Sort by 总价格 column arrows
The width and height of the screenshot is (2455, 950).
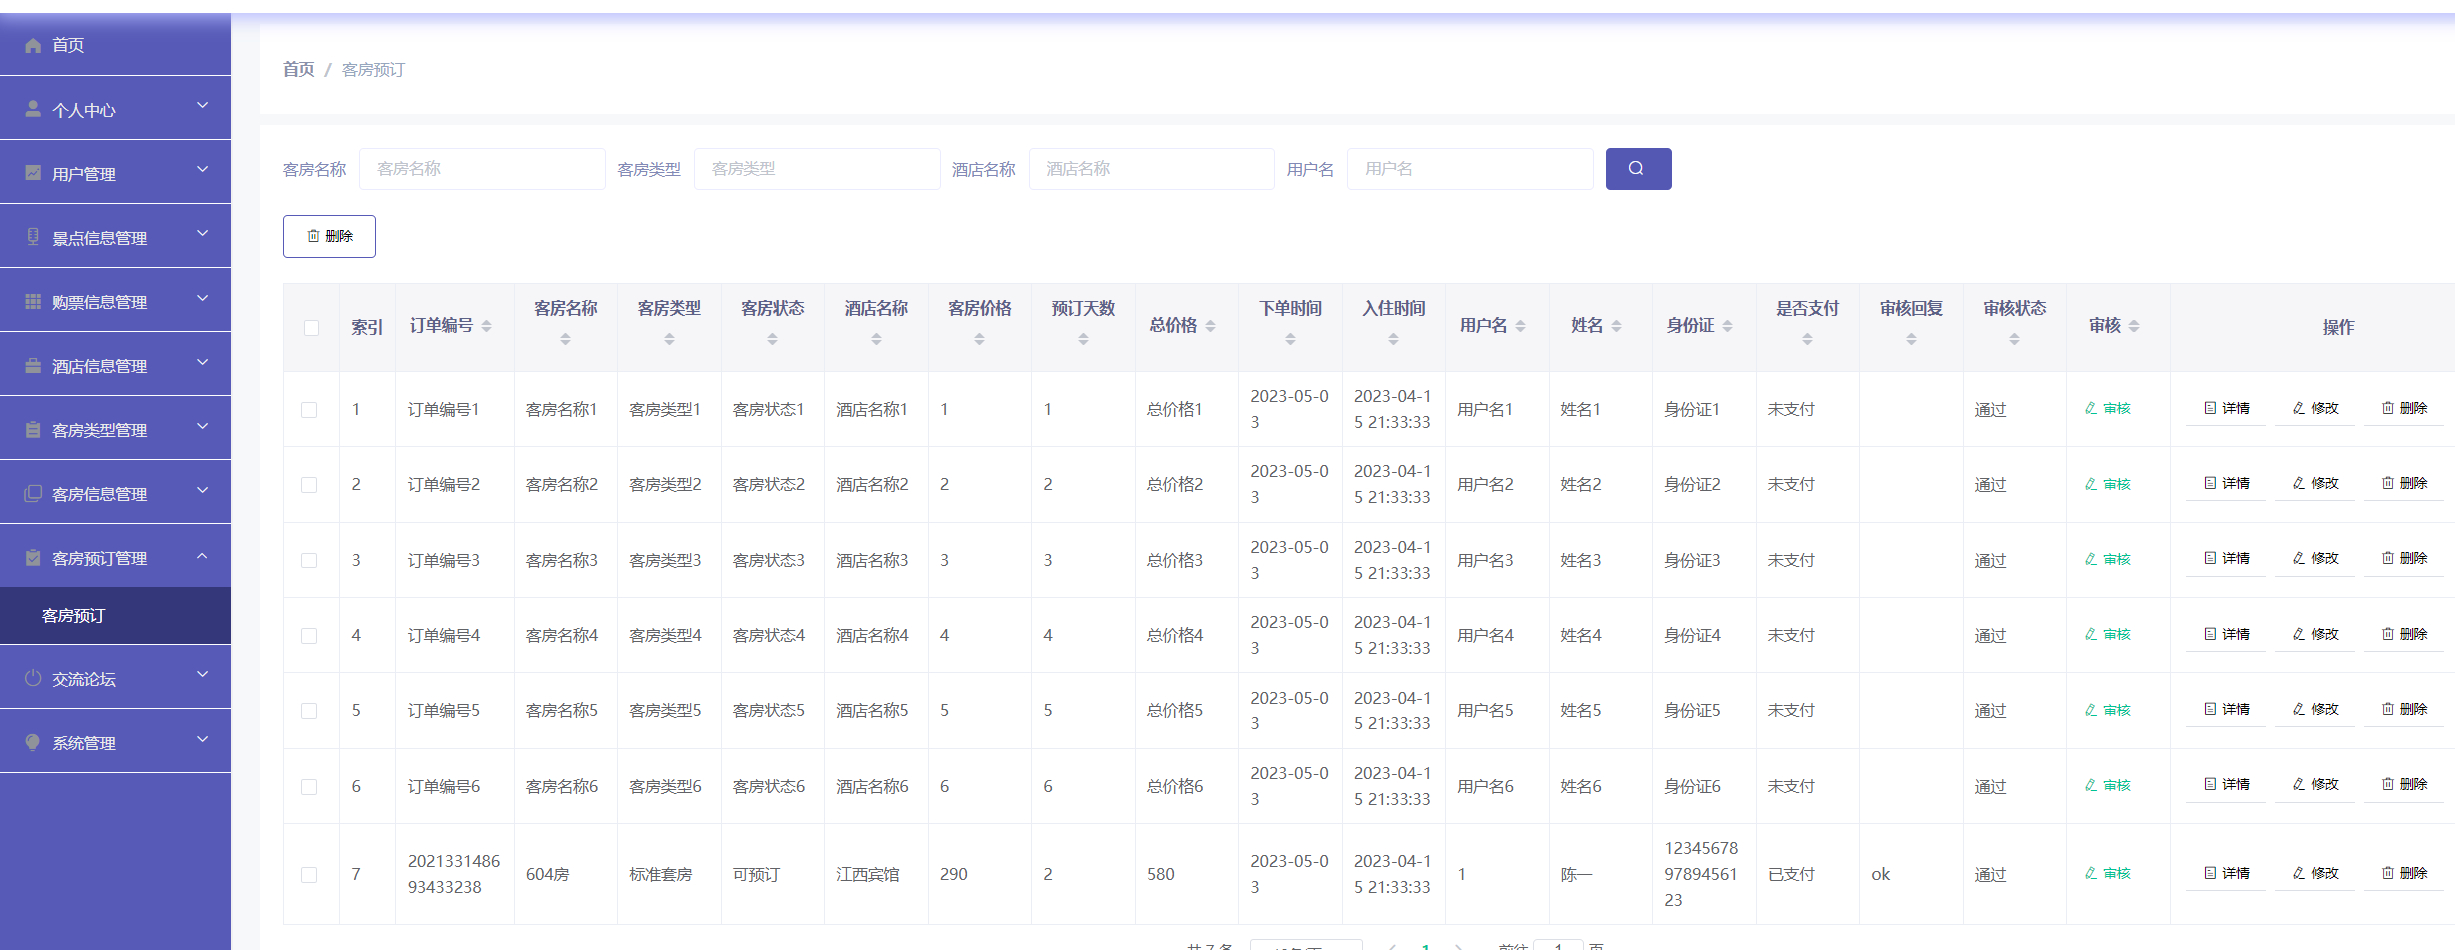(1210, 326)
